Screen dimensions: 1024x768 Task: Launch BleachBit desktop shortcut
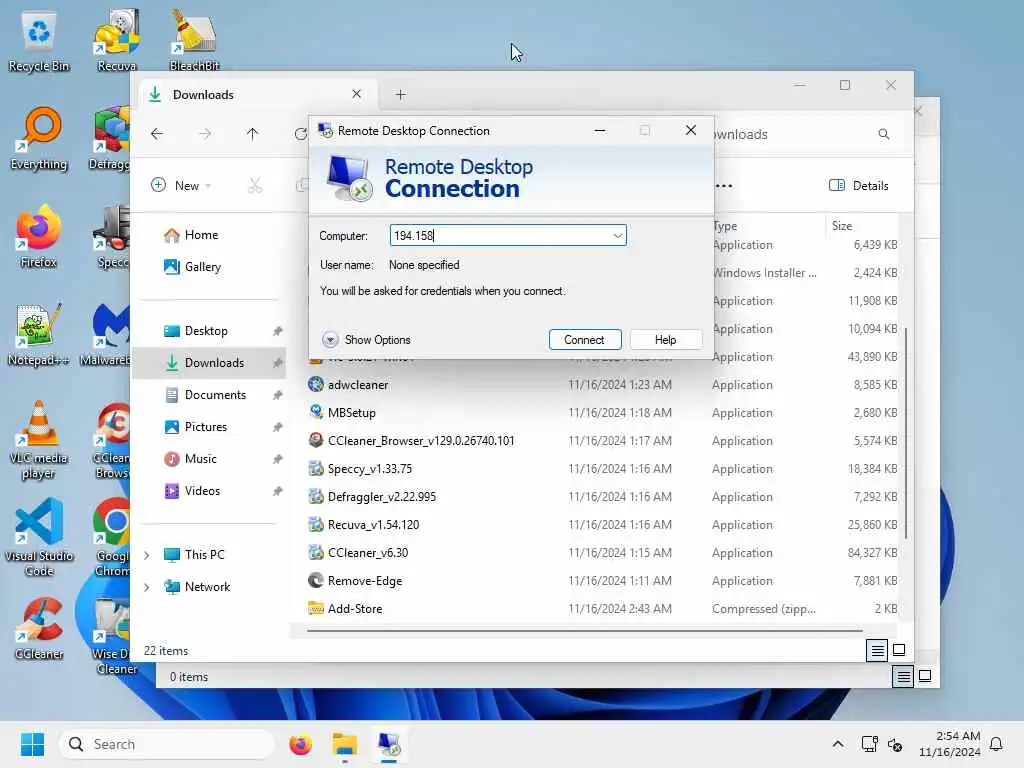pos(194,42)
